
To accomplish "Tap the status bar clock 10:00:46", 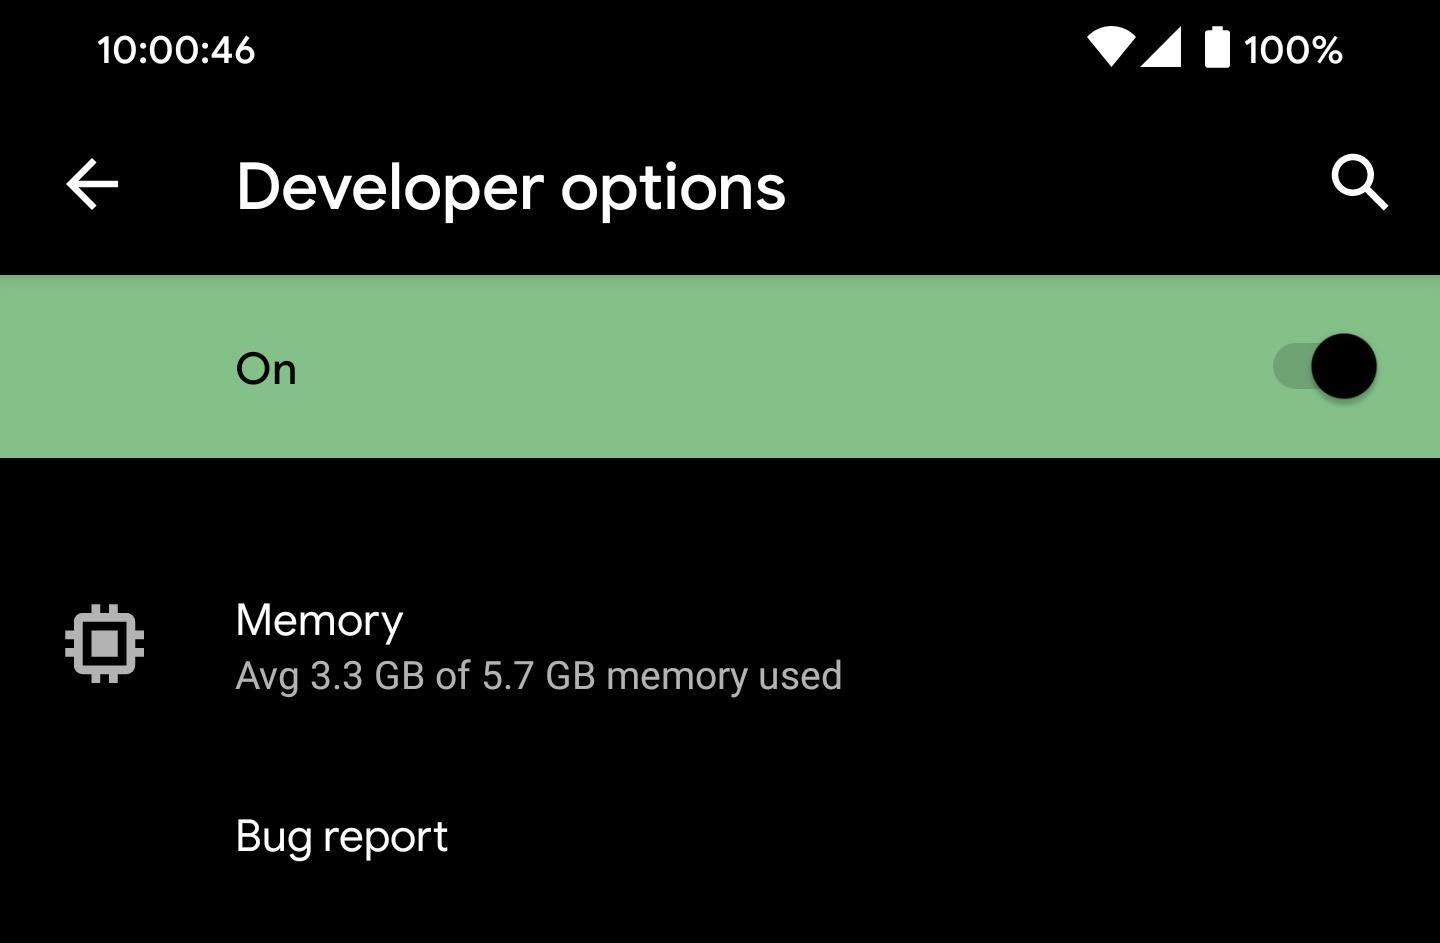I will 176,50.
